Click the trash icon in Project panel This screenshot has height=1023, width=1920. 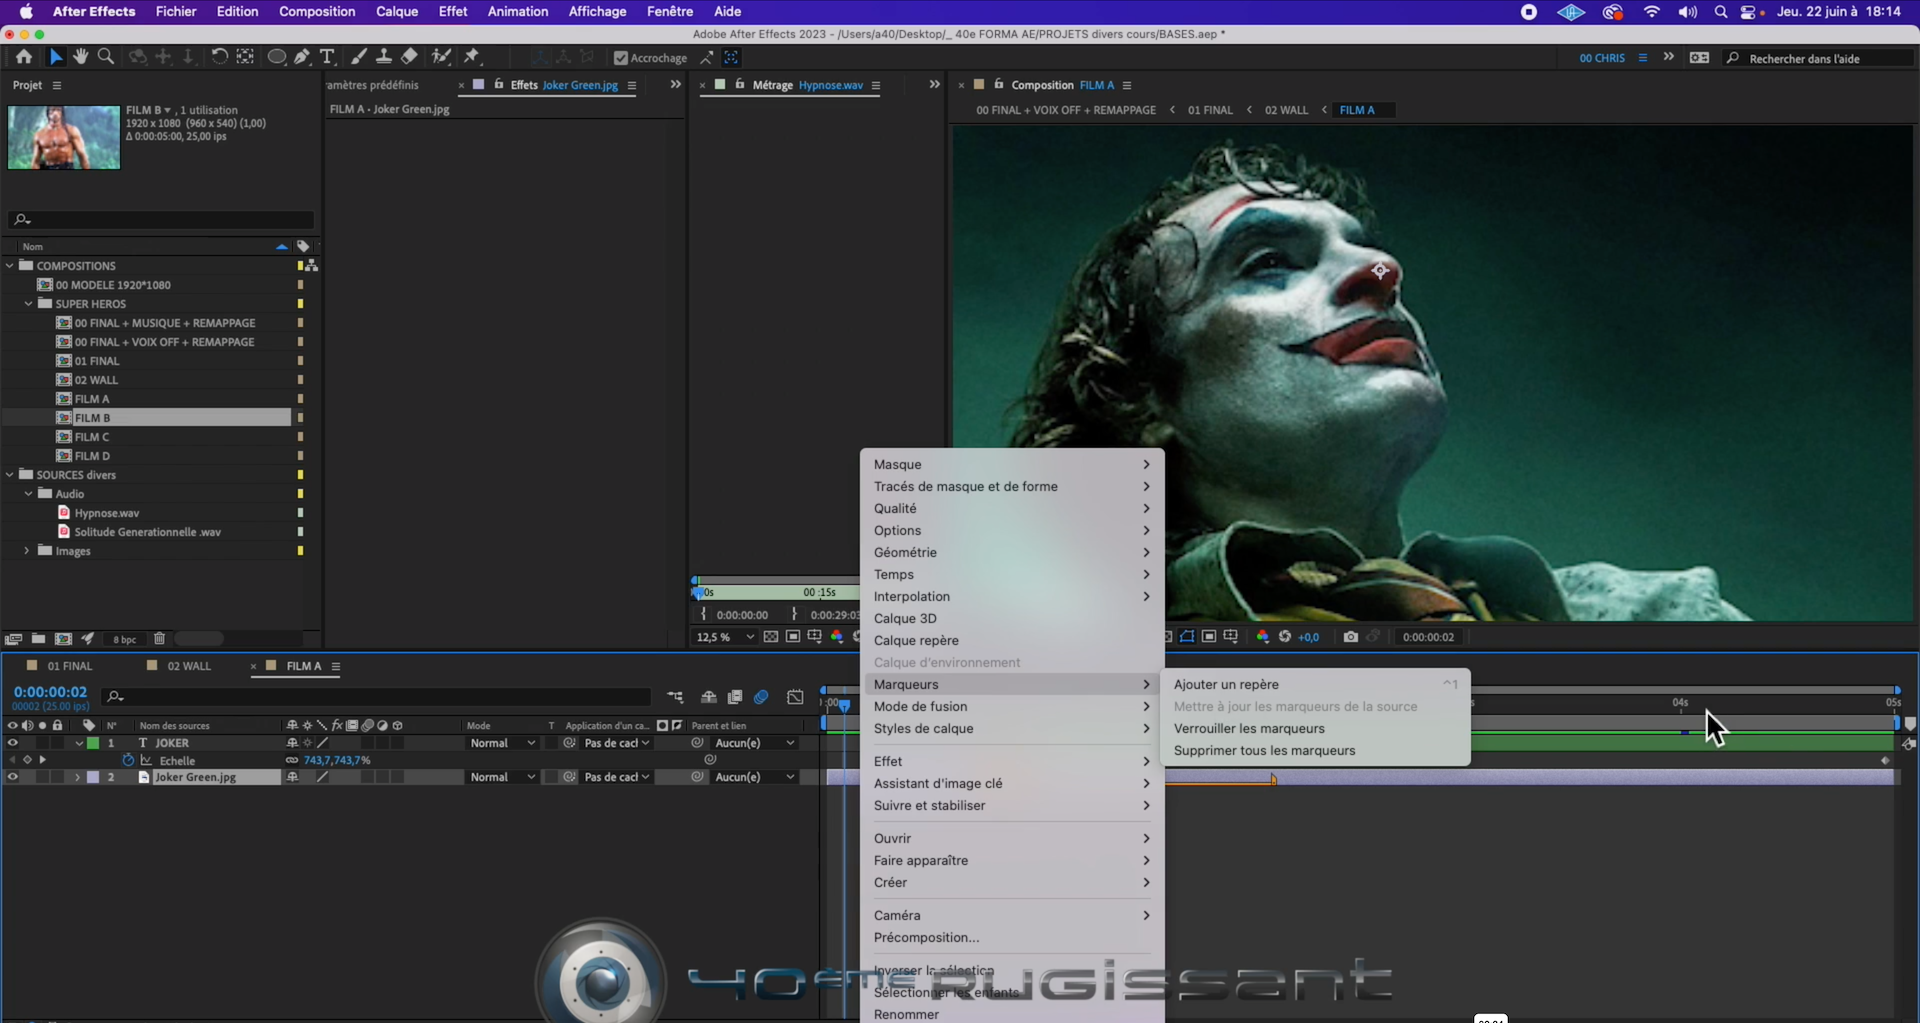click(x=159, y=638)
